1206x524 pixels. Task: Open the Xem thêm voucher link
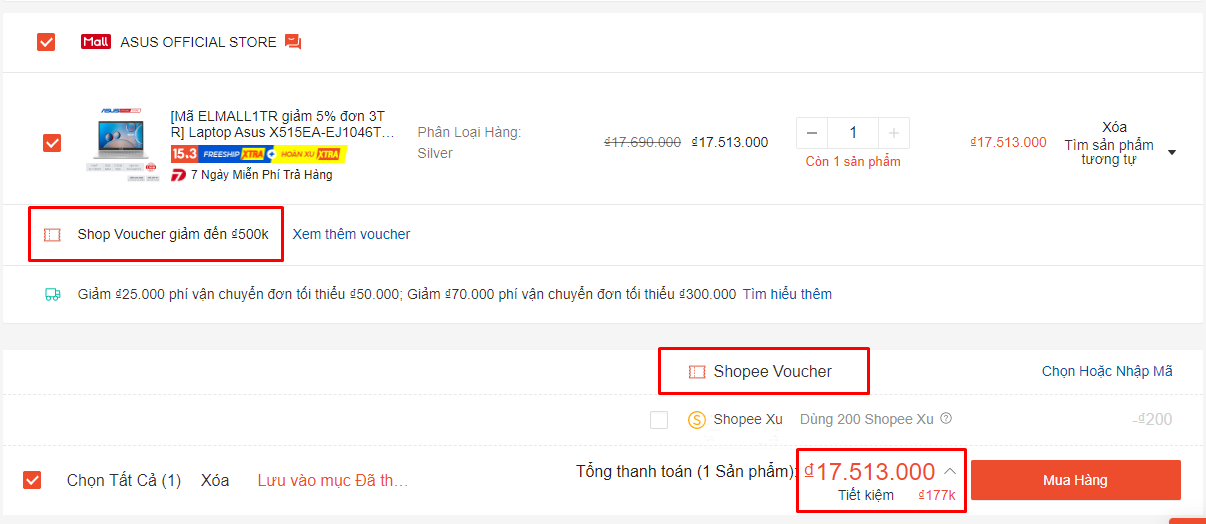coord(351,234)
